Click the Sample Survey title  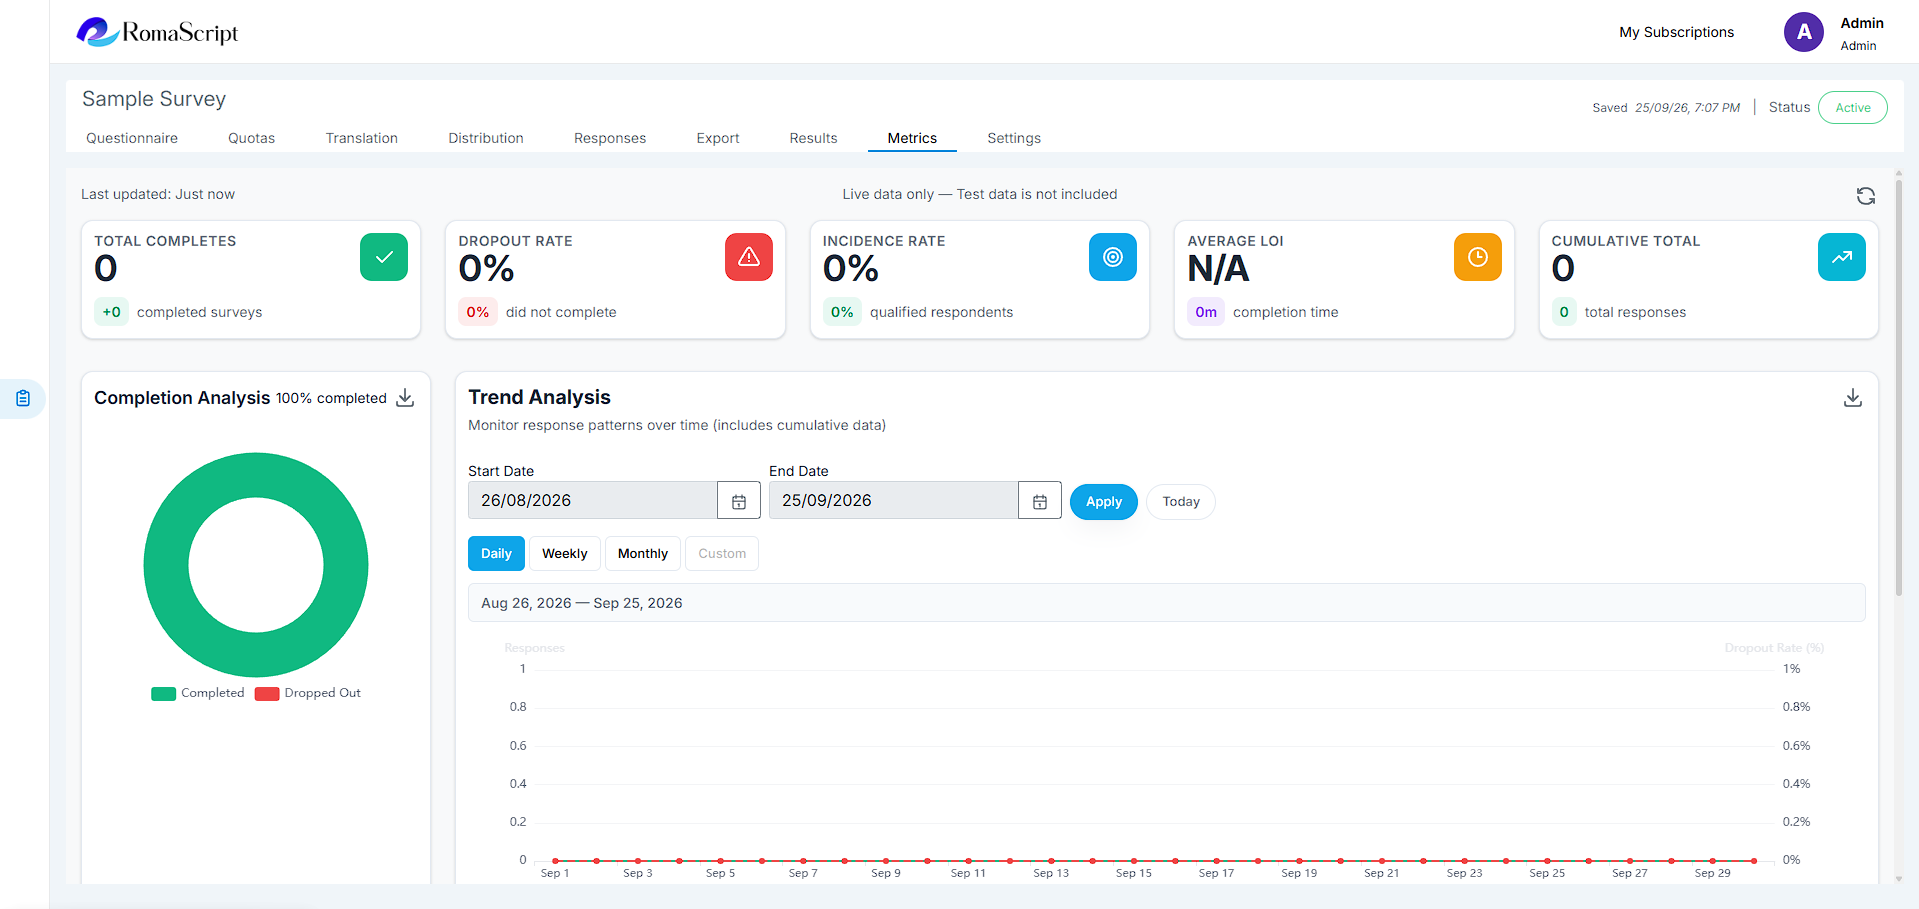154,99
